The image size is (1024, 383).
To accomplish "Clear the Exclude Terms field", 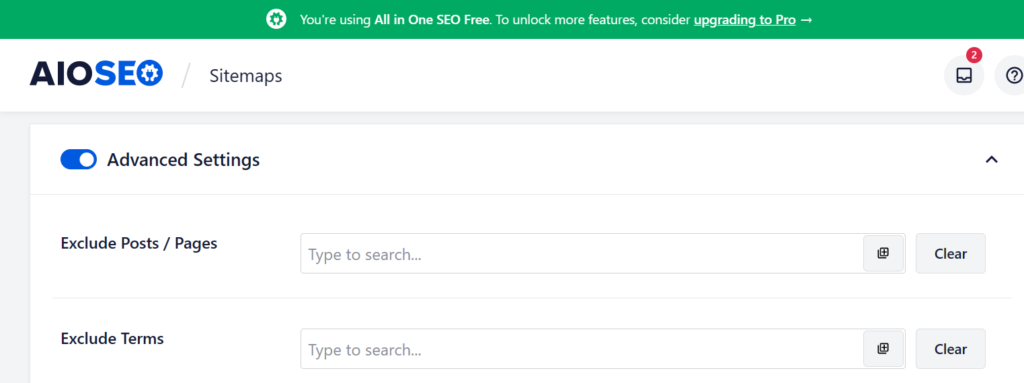I will 950,348.
